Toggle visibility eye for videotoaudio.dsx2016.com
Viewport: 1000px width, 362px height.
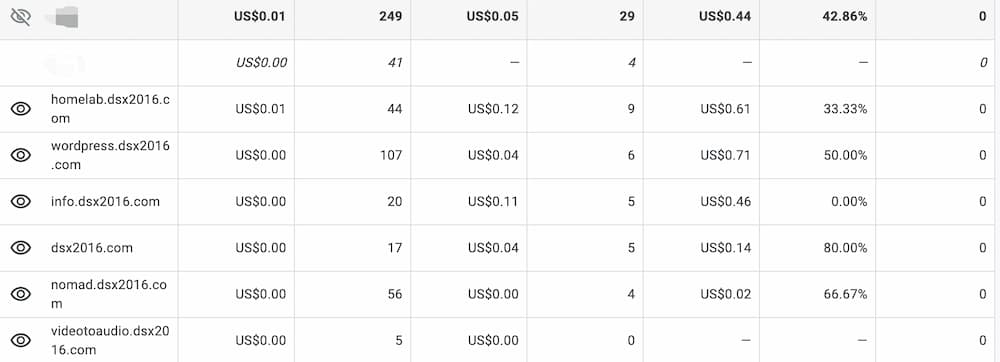tap(21, 340)
